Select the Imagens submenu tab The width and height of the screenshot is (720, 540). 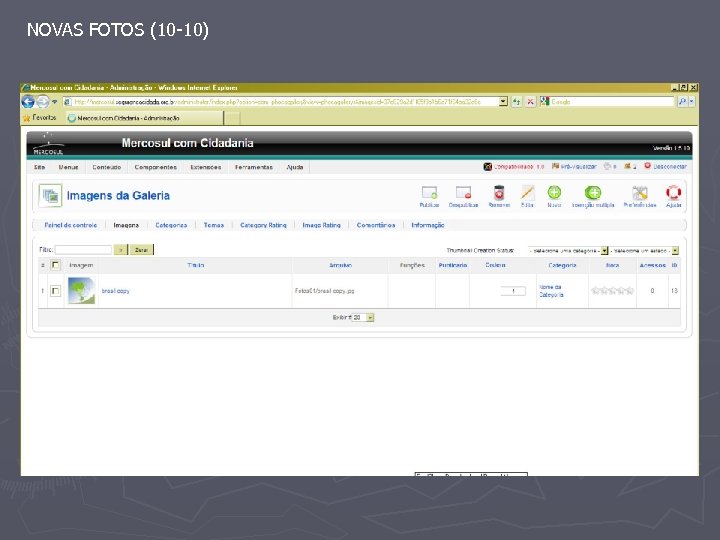[x=126, y=225]
